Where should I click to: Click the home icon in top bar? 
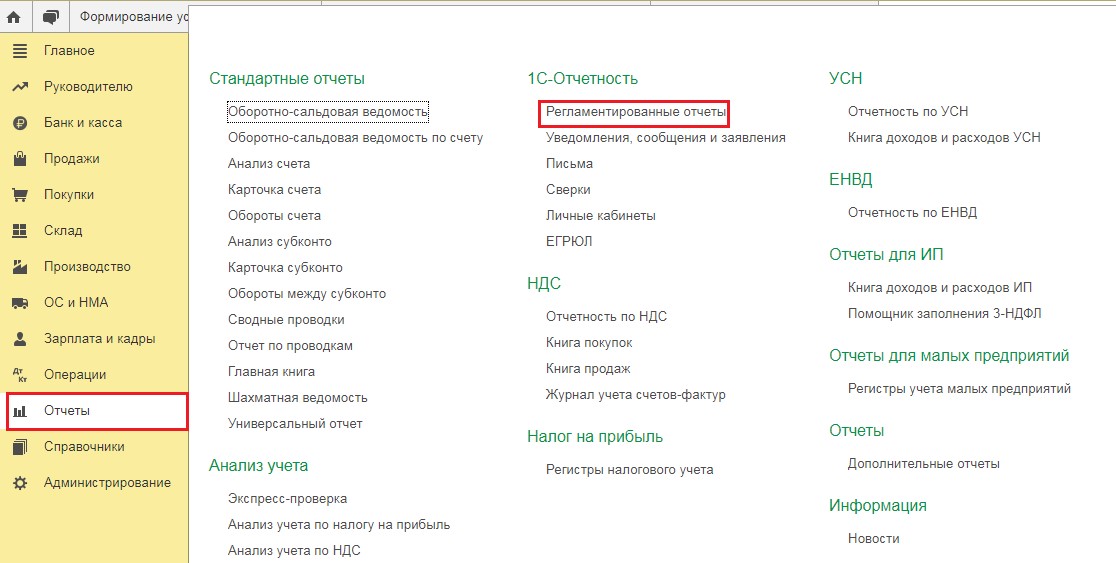pyautogui.click(x=13, y=16)
